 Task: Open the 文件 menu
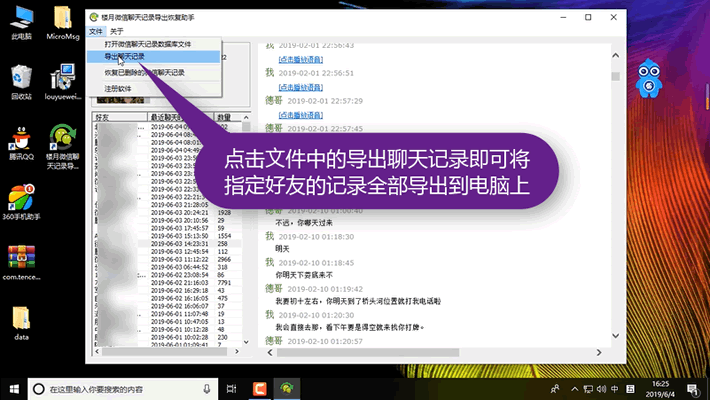96,31
